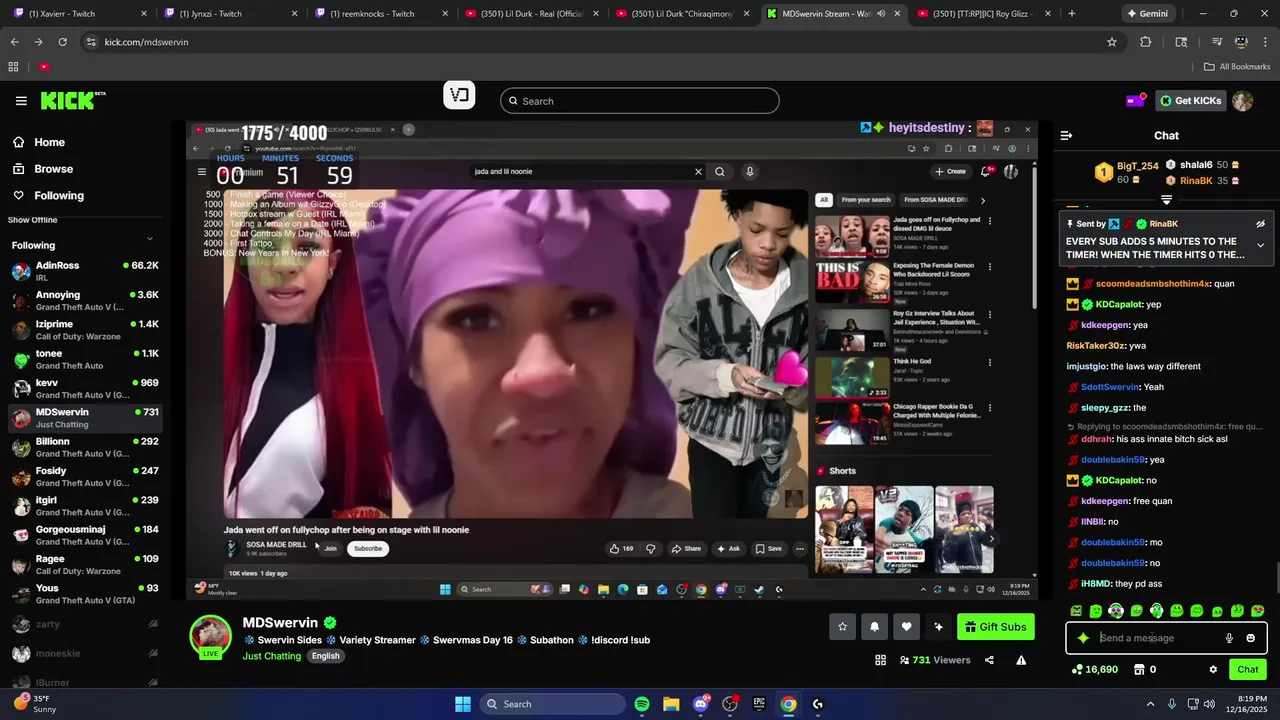Reload the page
Image resolution: width=1280 pixels, height=720 pixels.
62,42
